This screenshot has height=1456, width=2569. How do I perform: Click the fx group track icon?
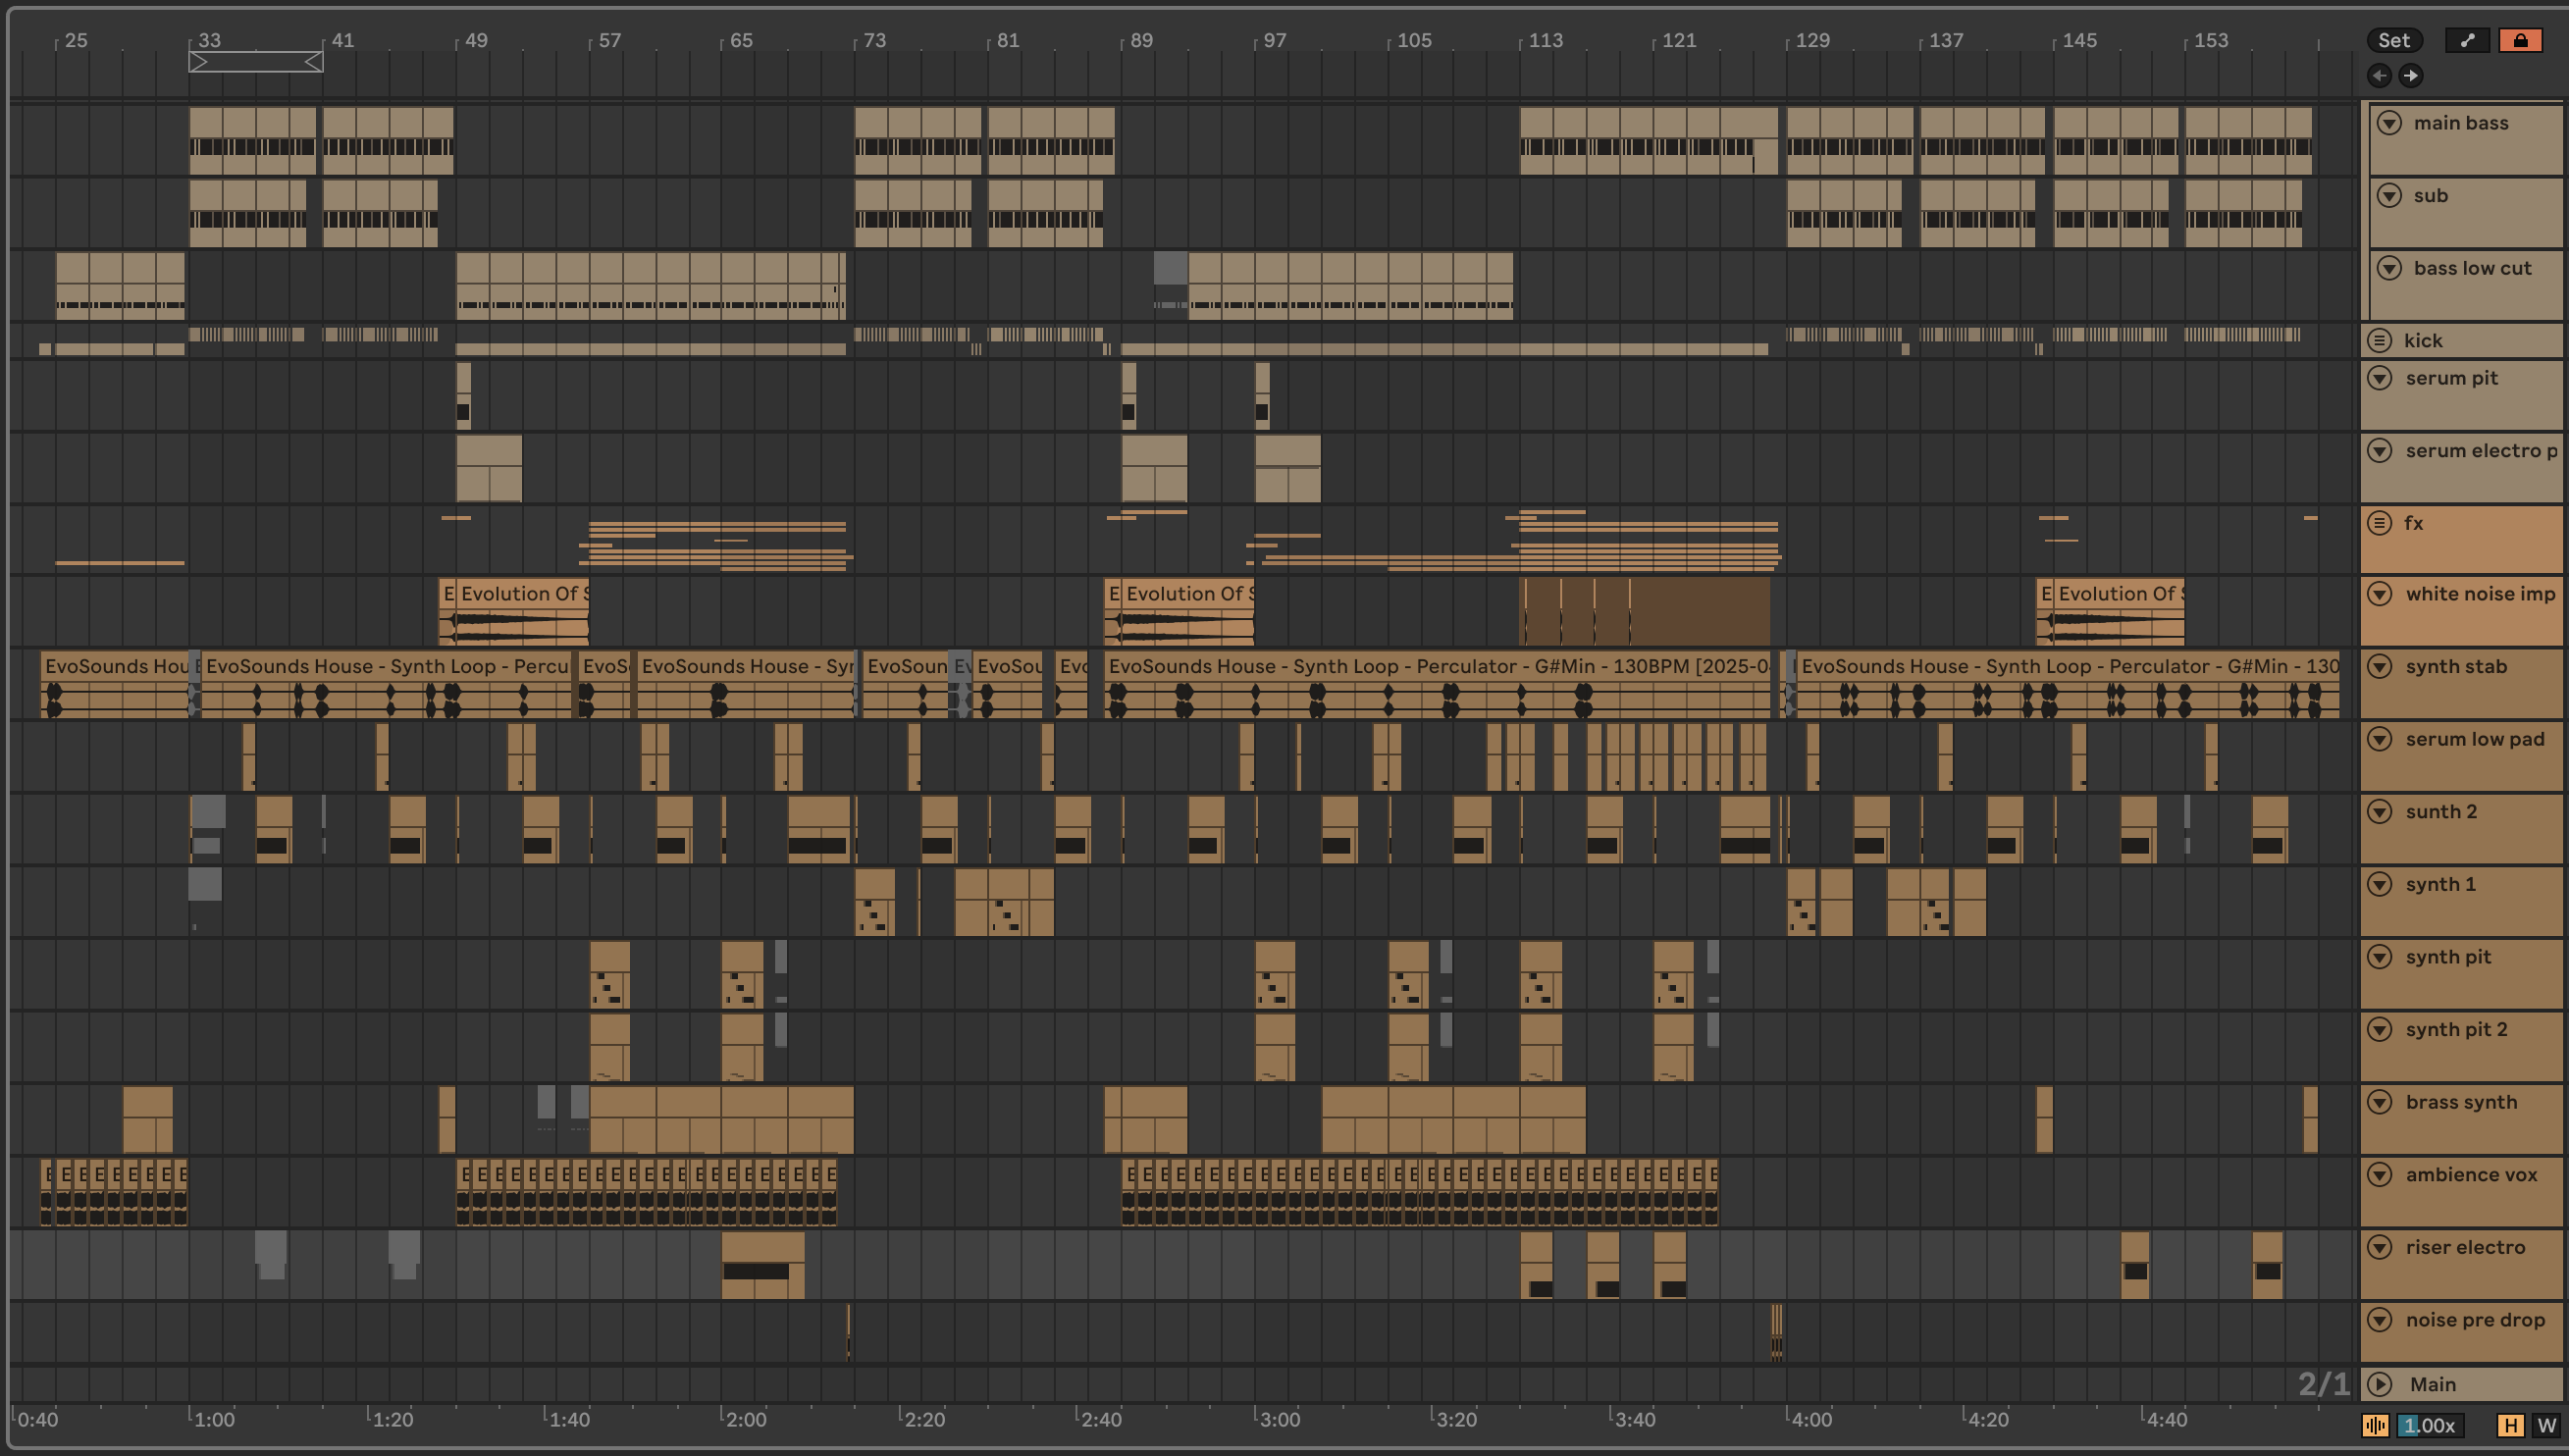(x=2379, y=523)
